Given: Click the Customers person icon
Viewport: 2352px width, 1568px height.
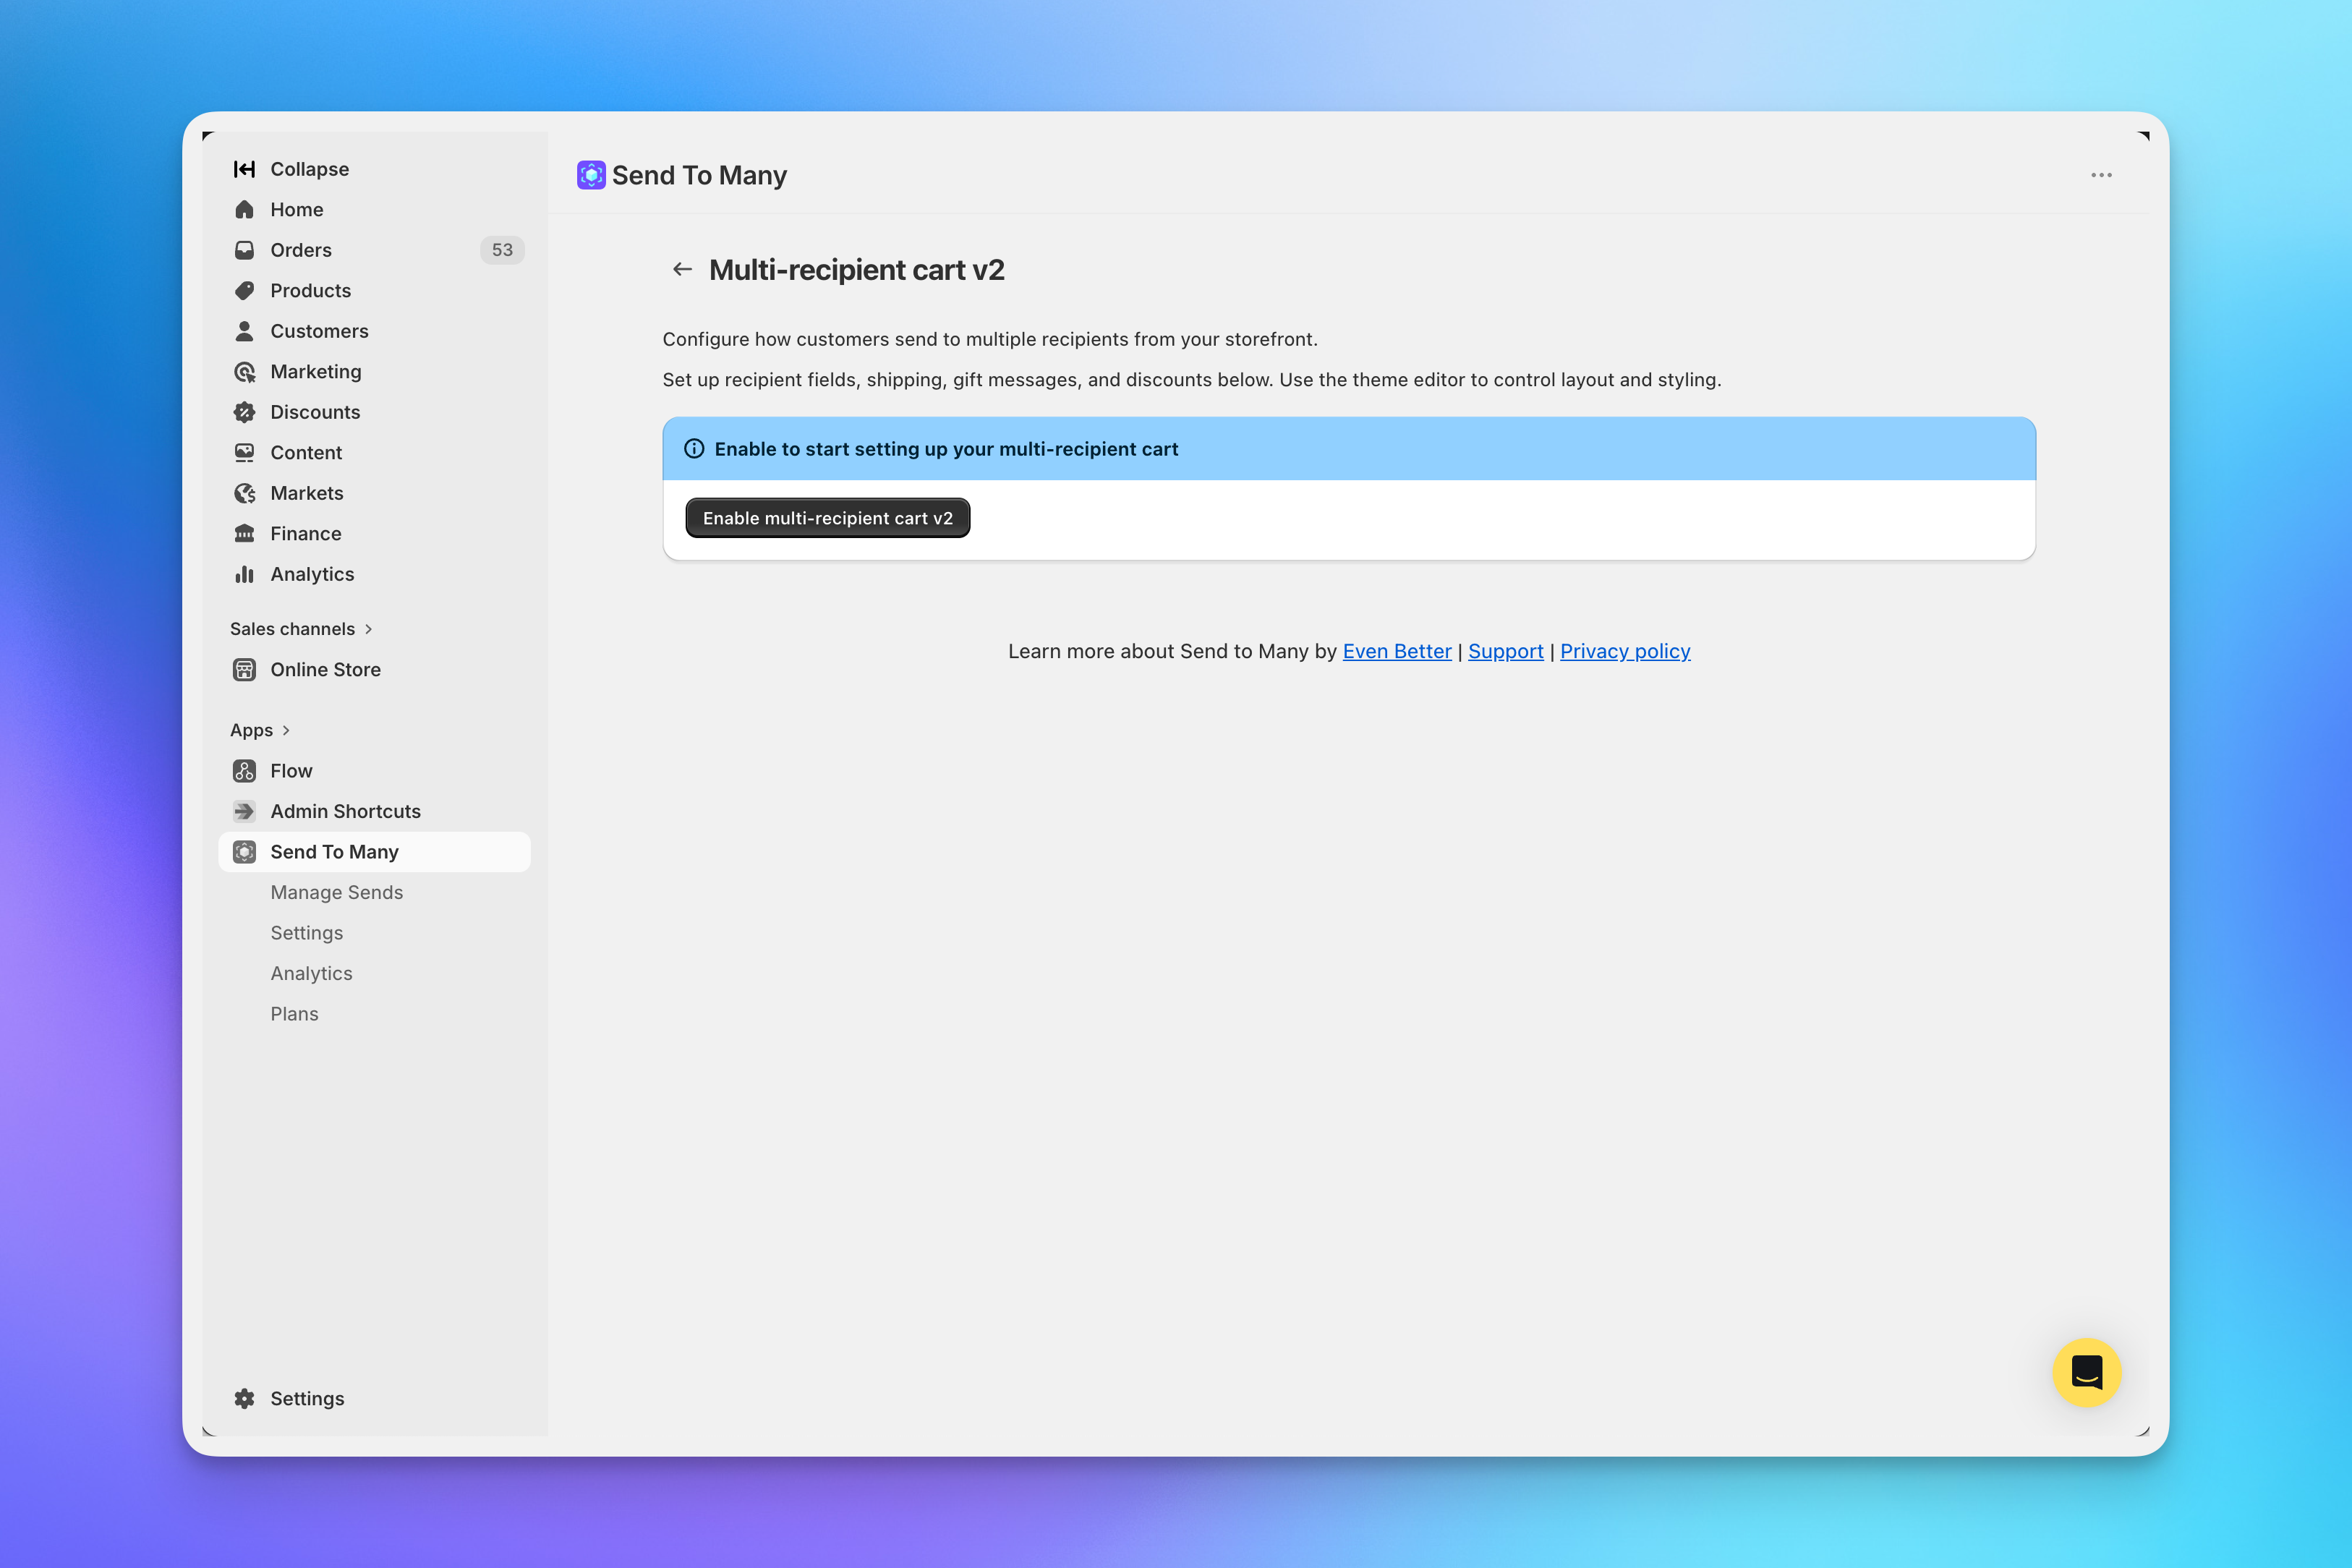Looking at the screenshot, I should [244, 331].
